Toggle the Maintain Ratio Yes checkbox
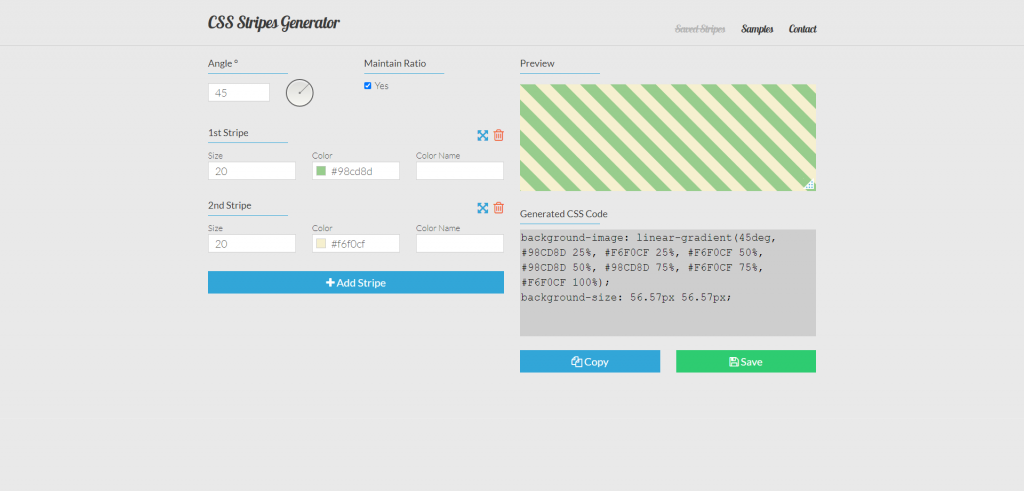The width and height of the screenshot is (1024, 491). click(368, 86)
